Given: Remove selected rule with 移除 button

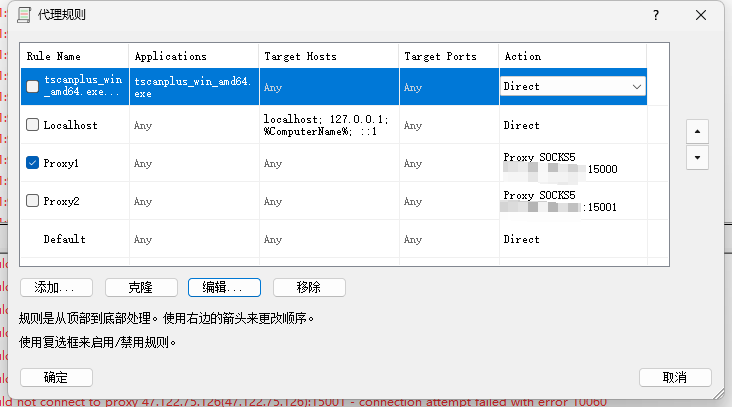Looking at the screenshot, I should pos(309,287).
